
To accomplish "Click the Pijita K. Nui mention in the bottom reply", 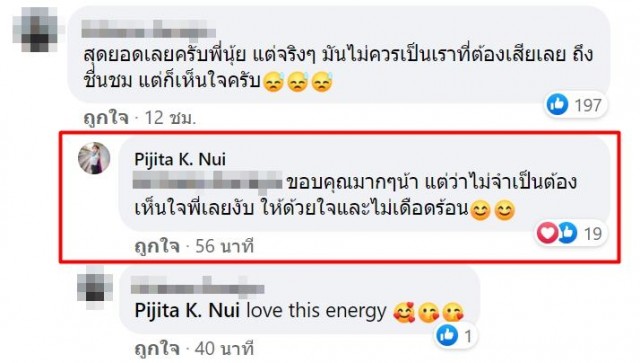I will (187, 311).
